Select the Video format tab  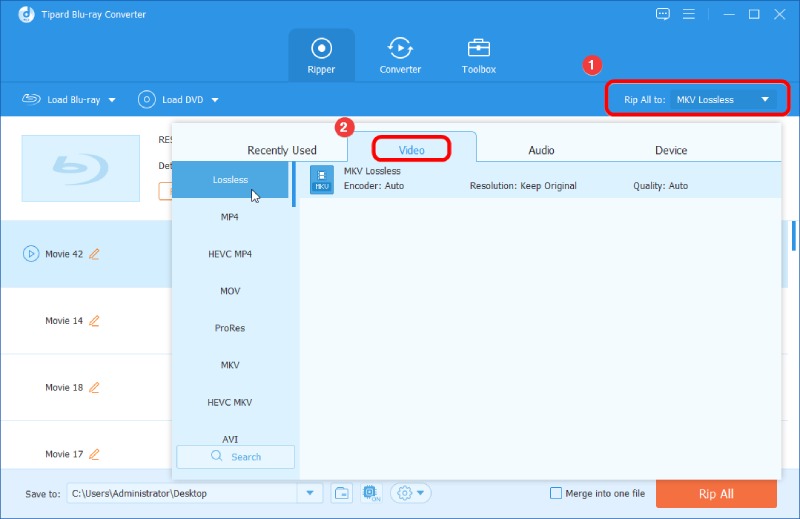pyautogui.click(x=411, y=150)
